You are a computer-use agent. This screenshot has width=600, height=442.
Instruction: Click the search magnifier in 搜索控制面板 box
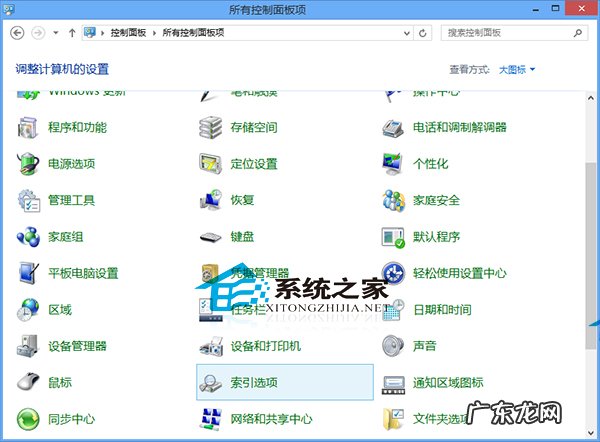coord(578,33)
